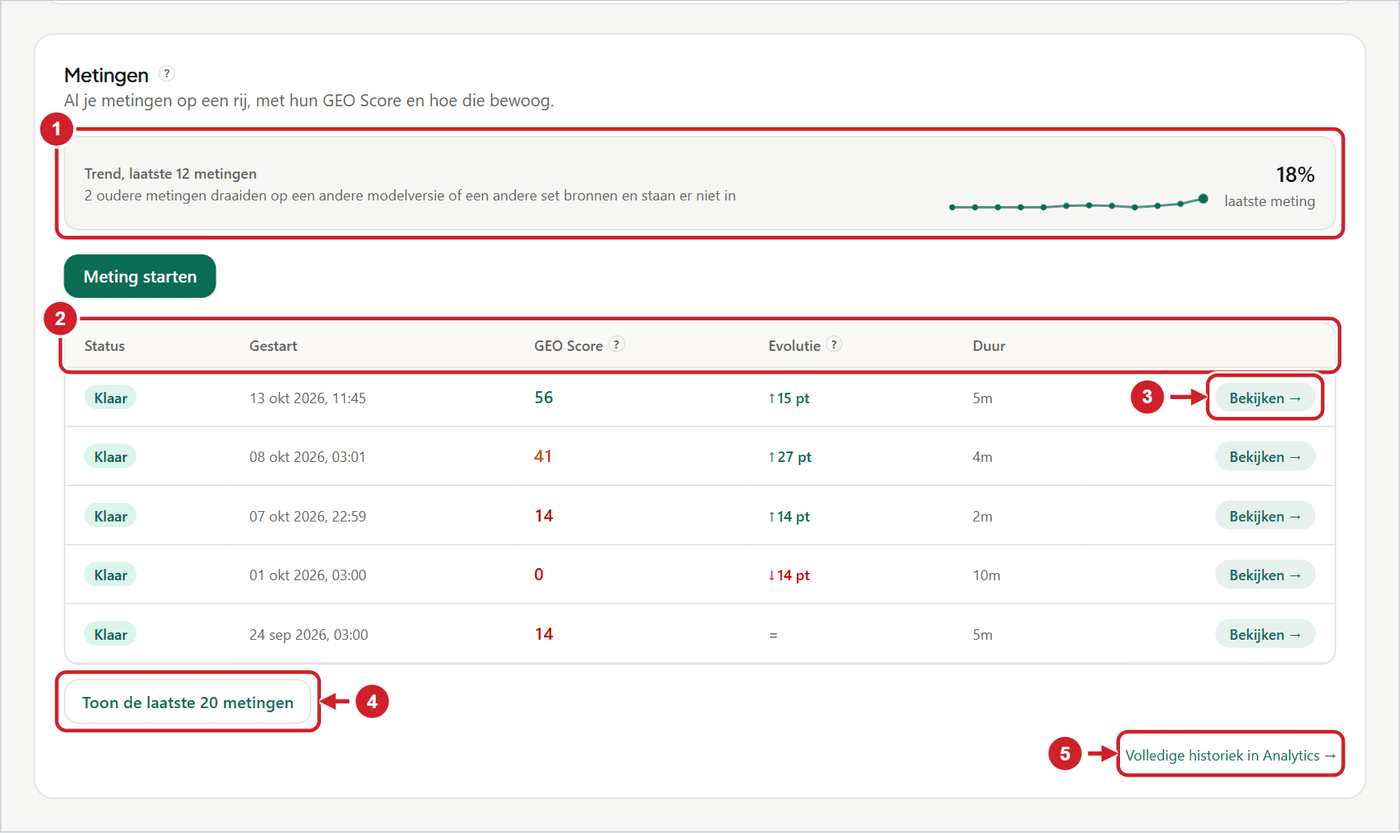Click Bekijken on the 07 okt 2026 row
The width and height of the screenshot is (1400, 833).
tap(1265, 515)
